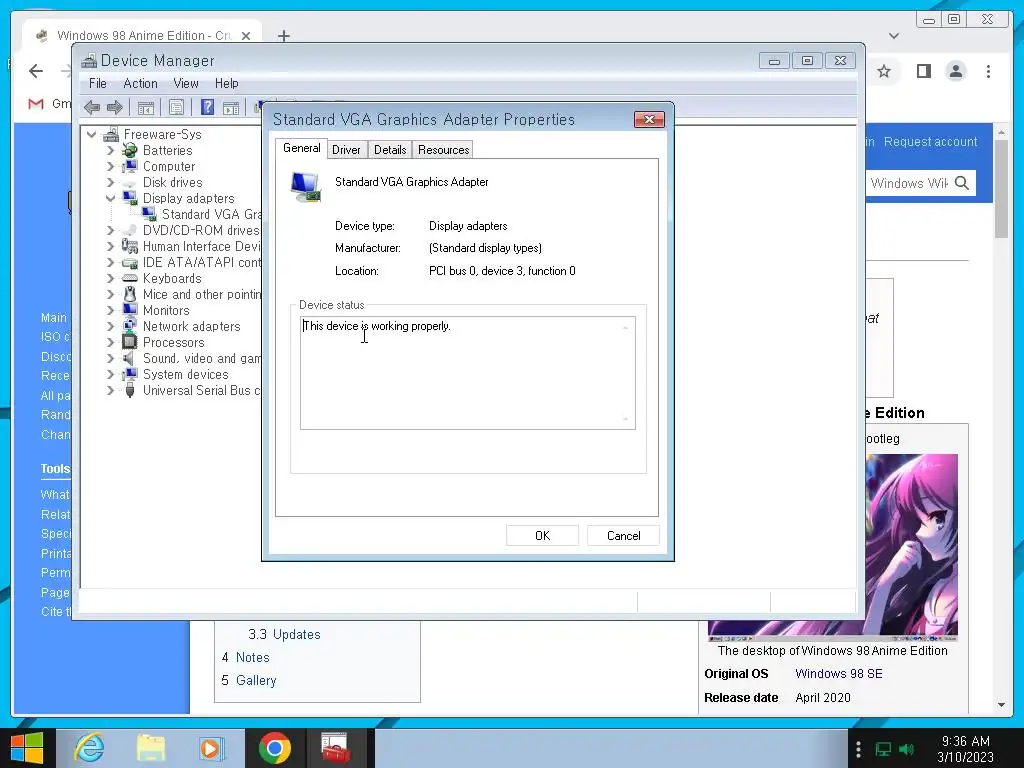
Task: Show hidden tray icons on taskbar
Action: [858, 749]
